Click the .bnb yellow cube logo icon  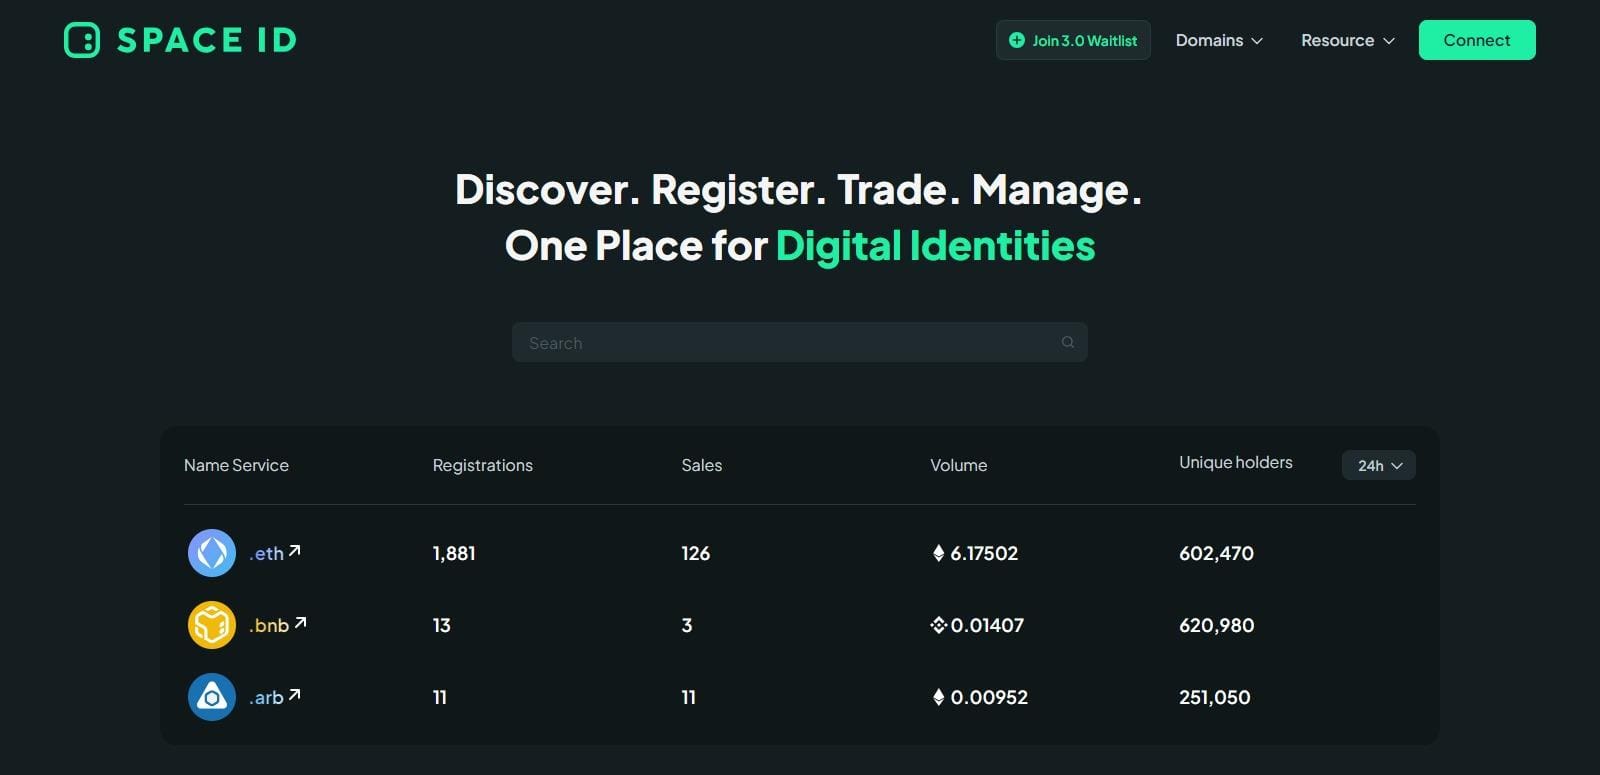(212, 625)
